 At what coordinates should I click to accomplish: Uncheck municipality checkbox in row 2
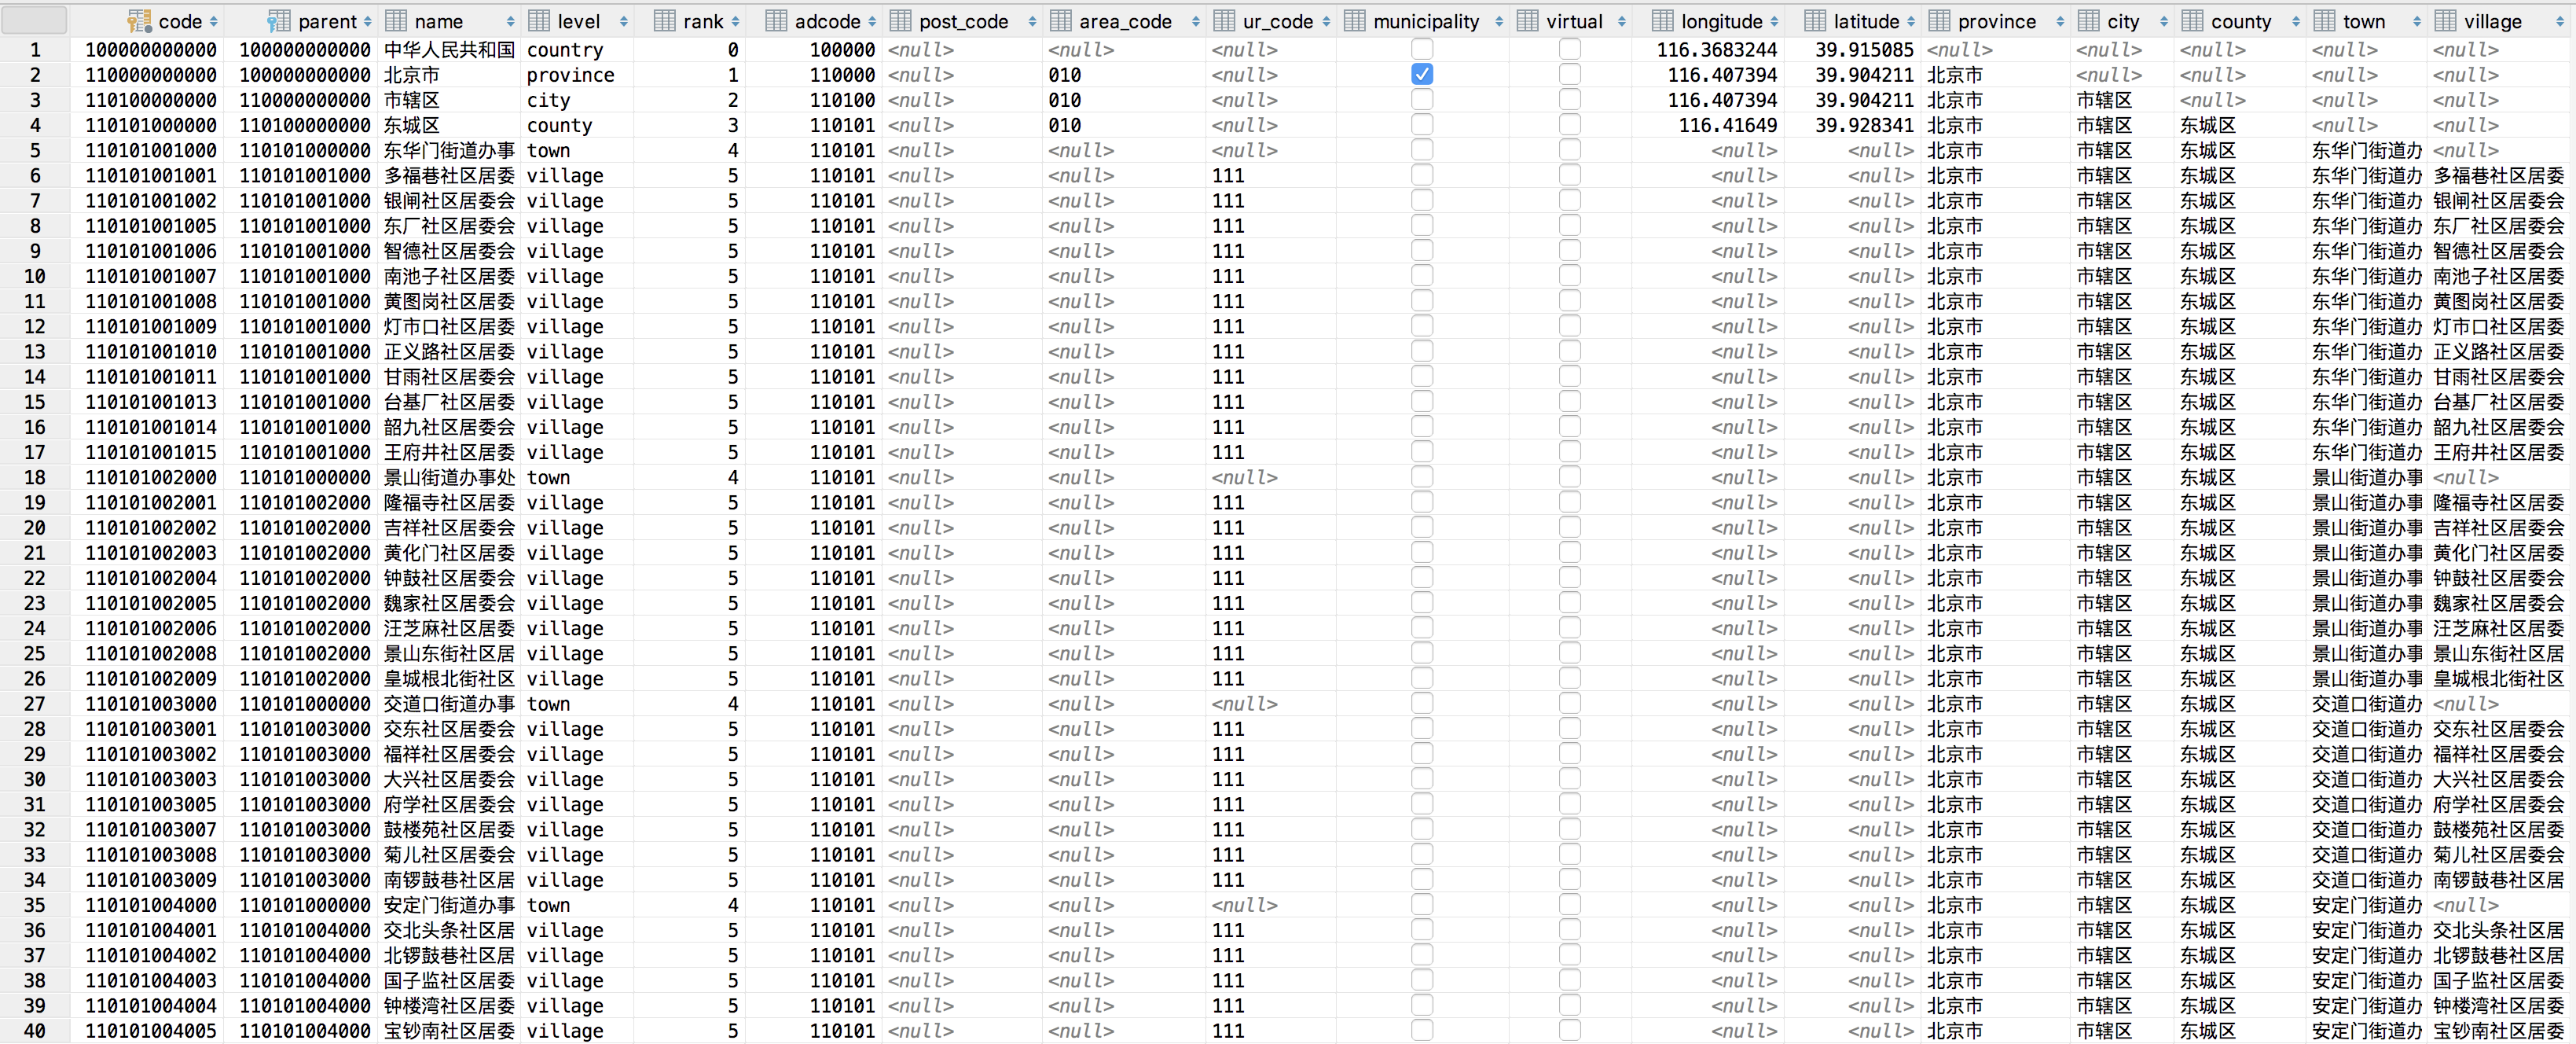pyautogui.click(x=1422, y=74)
